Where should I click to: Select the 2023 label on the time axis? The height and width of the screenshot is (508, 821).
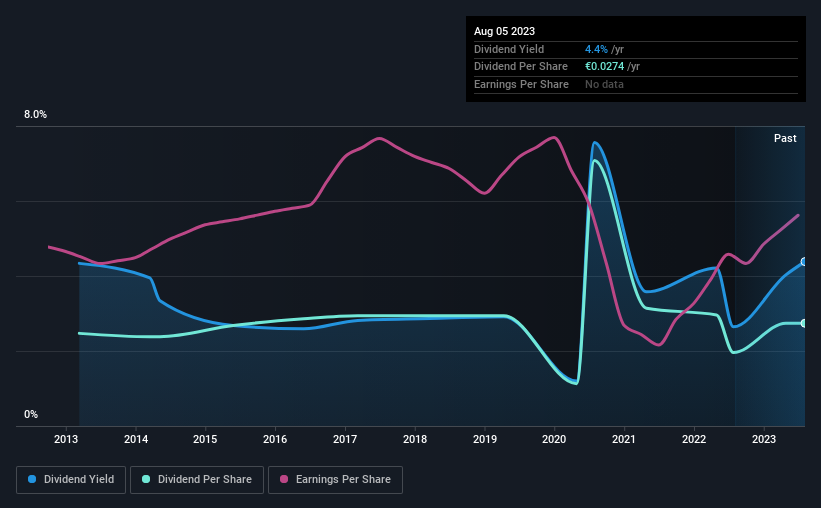pos(764,439)
